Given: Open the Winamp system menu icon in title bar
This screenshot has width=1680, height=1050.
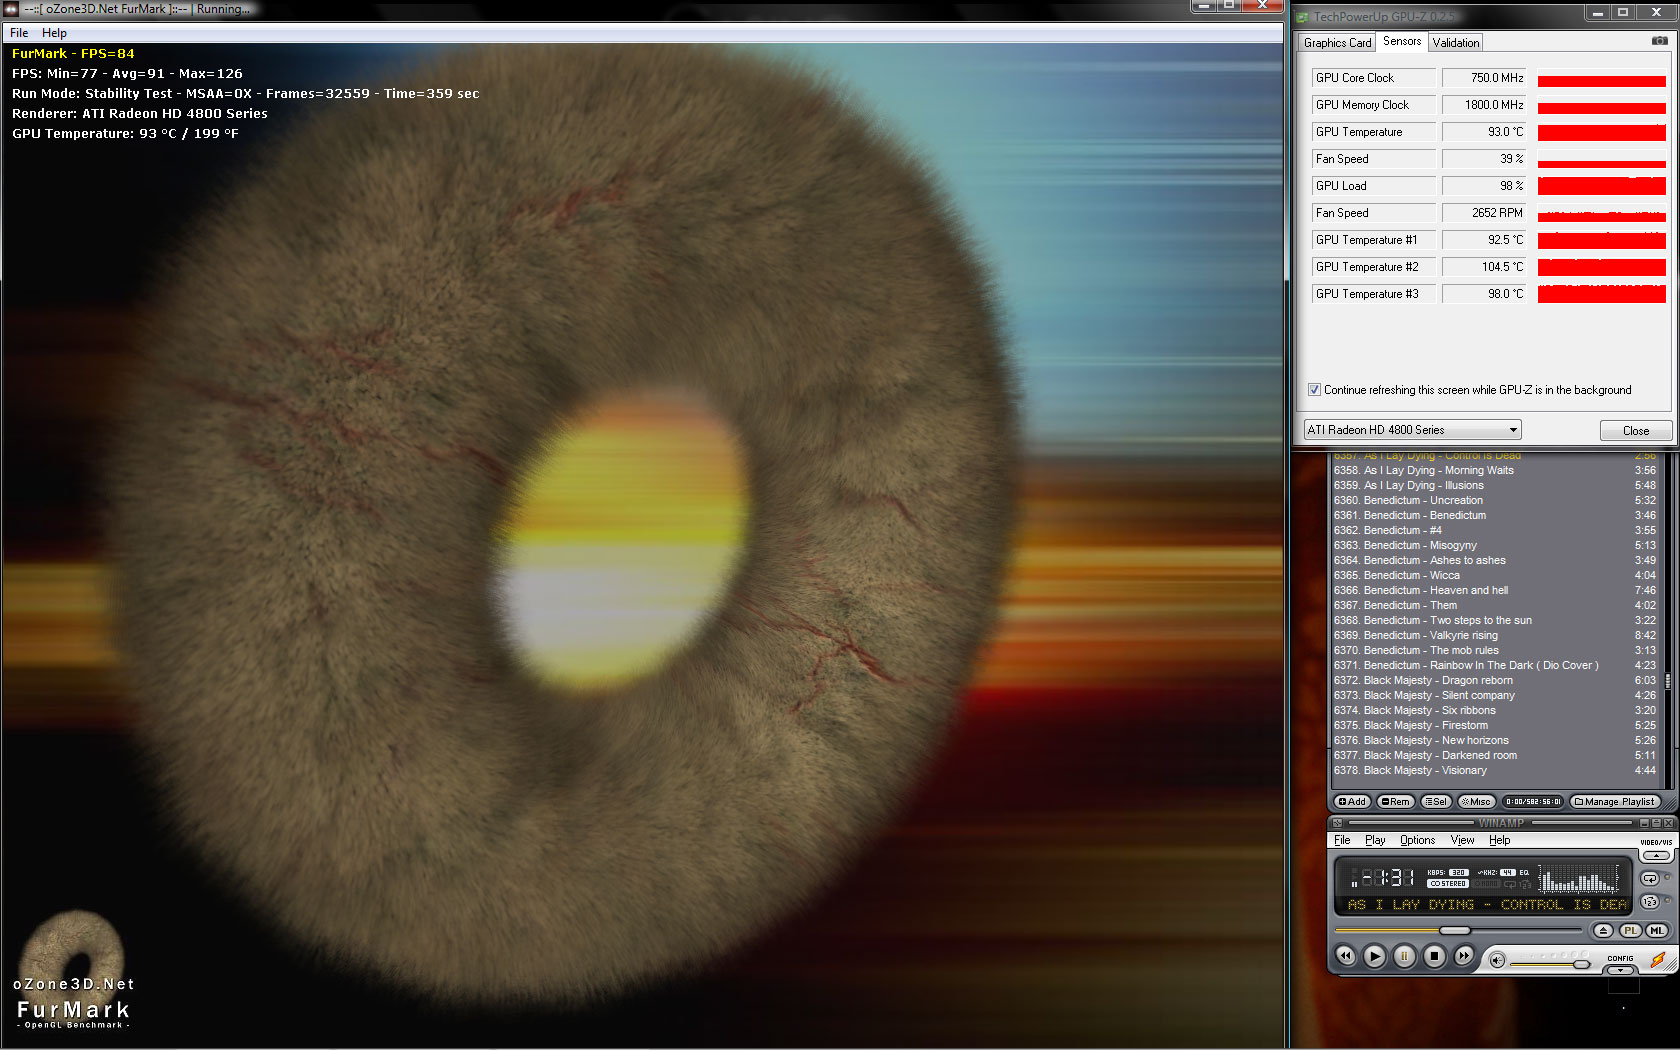Looking at the screenshot, I should [x=1338, y=823].
